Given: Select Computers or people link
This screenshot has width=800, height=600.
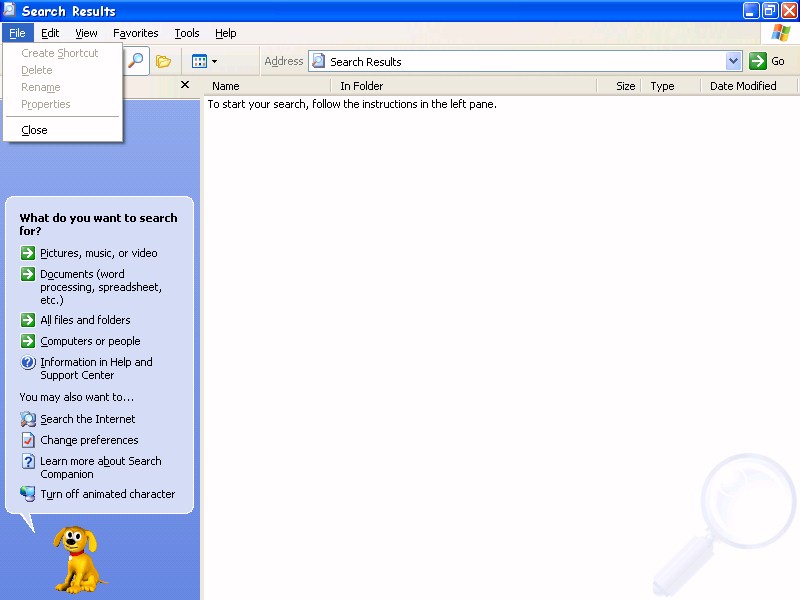Looking at the screenshot, I should click(x=90, y=341).
